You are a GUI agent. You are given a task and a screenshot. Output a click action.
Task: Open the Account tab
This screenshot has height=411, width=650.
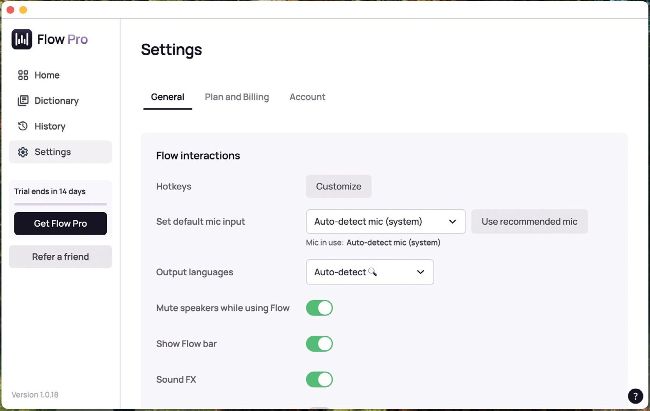pos(307,97)
